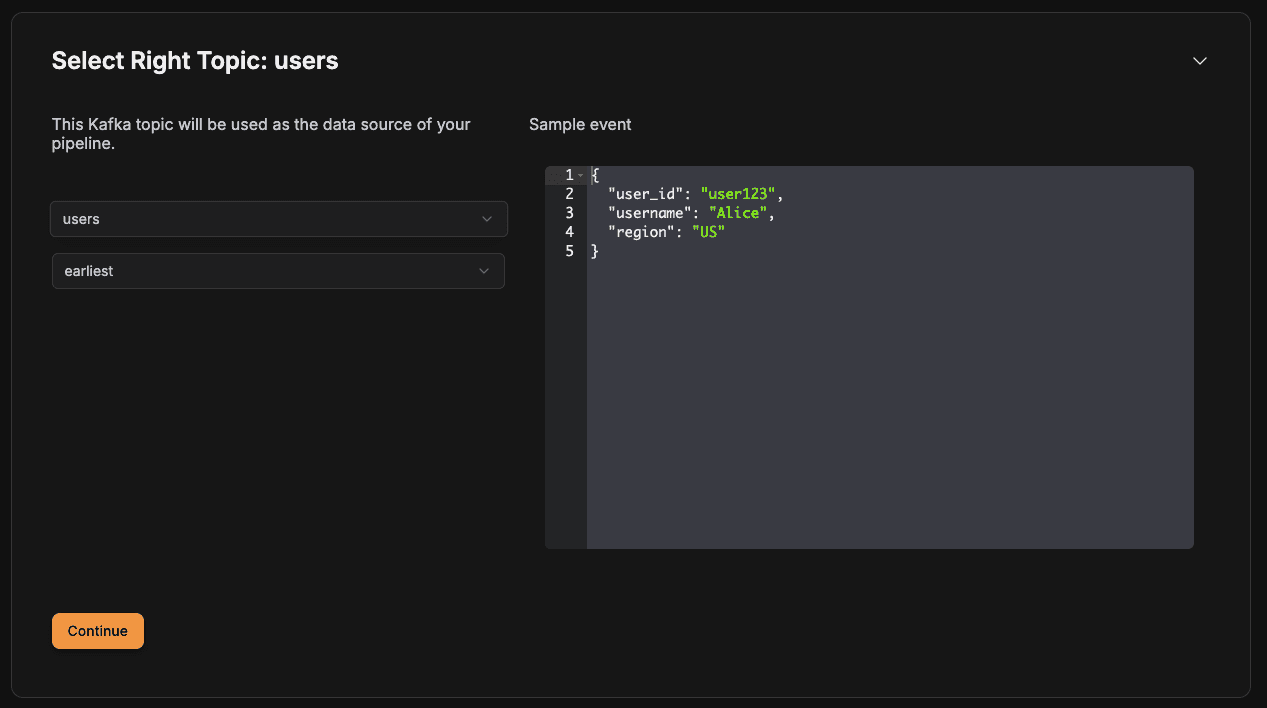Collapse the Select Right Topic section chevron
The height and width of the screenshot is (708, 1267).
pos(1200,61)
